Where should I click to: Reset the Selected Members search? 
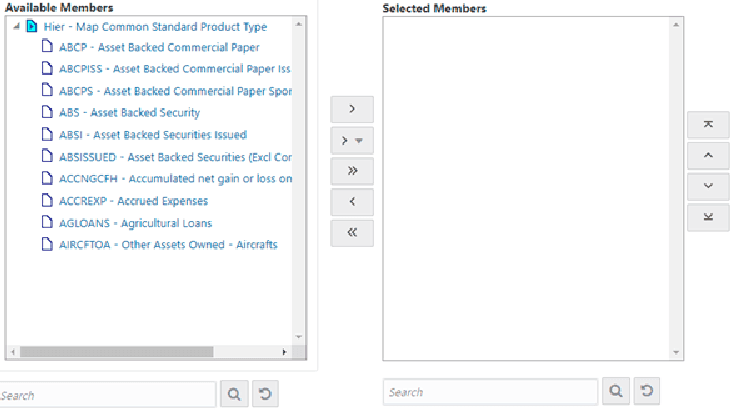647,391
